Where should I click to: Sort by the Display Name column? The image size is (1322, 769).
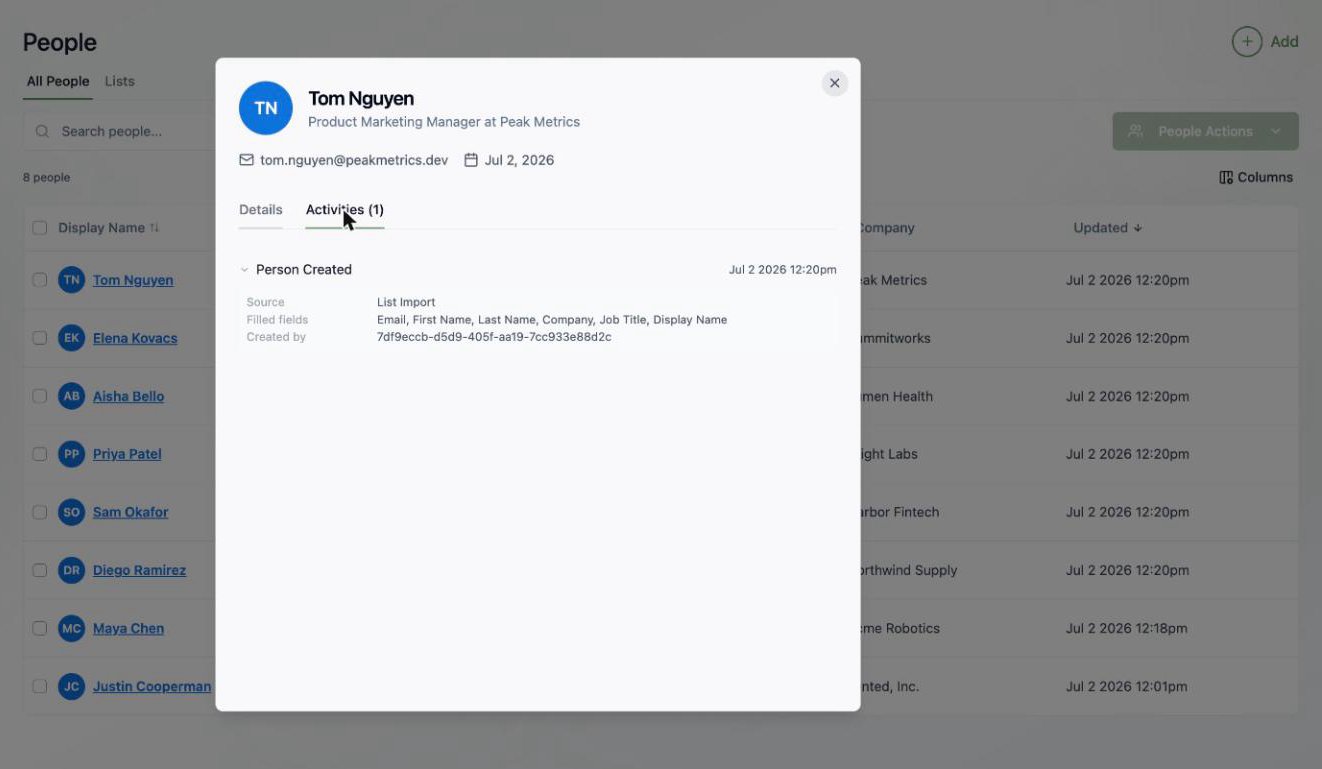click(x=108, y=228)
